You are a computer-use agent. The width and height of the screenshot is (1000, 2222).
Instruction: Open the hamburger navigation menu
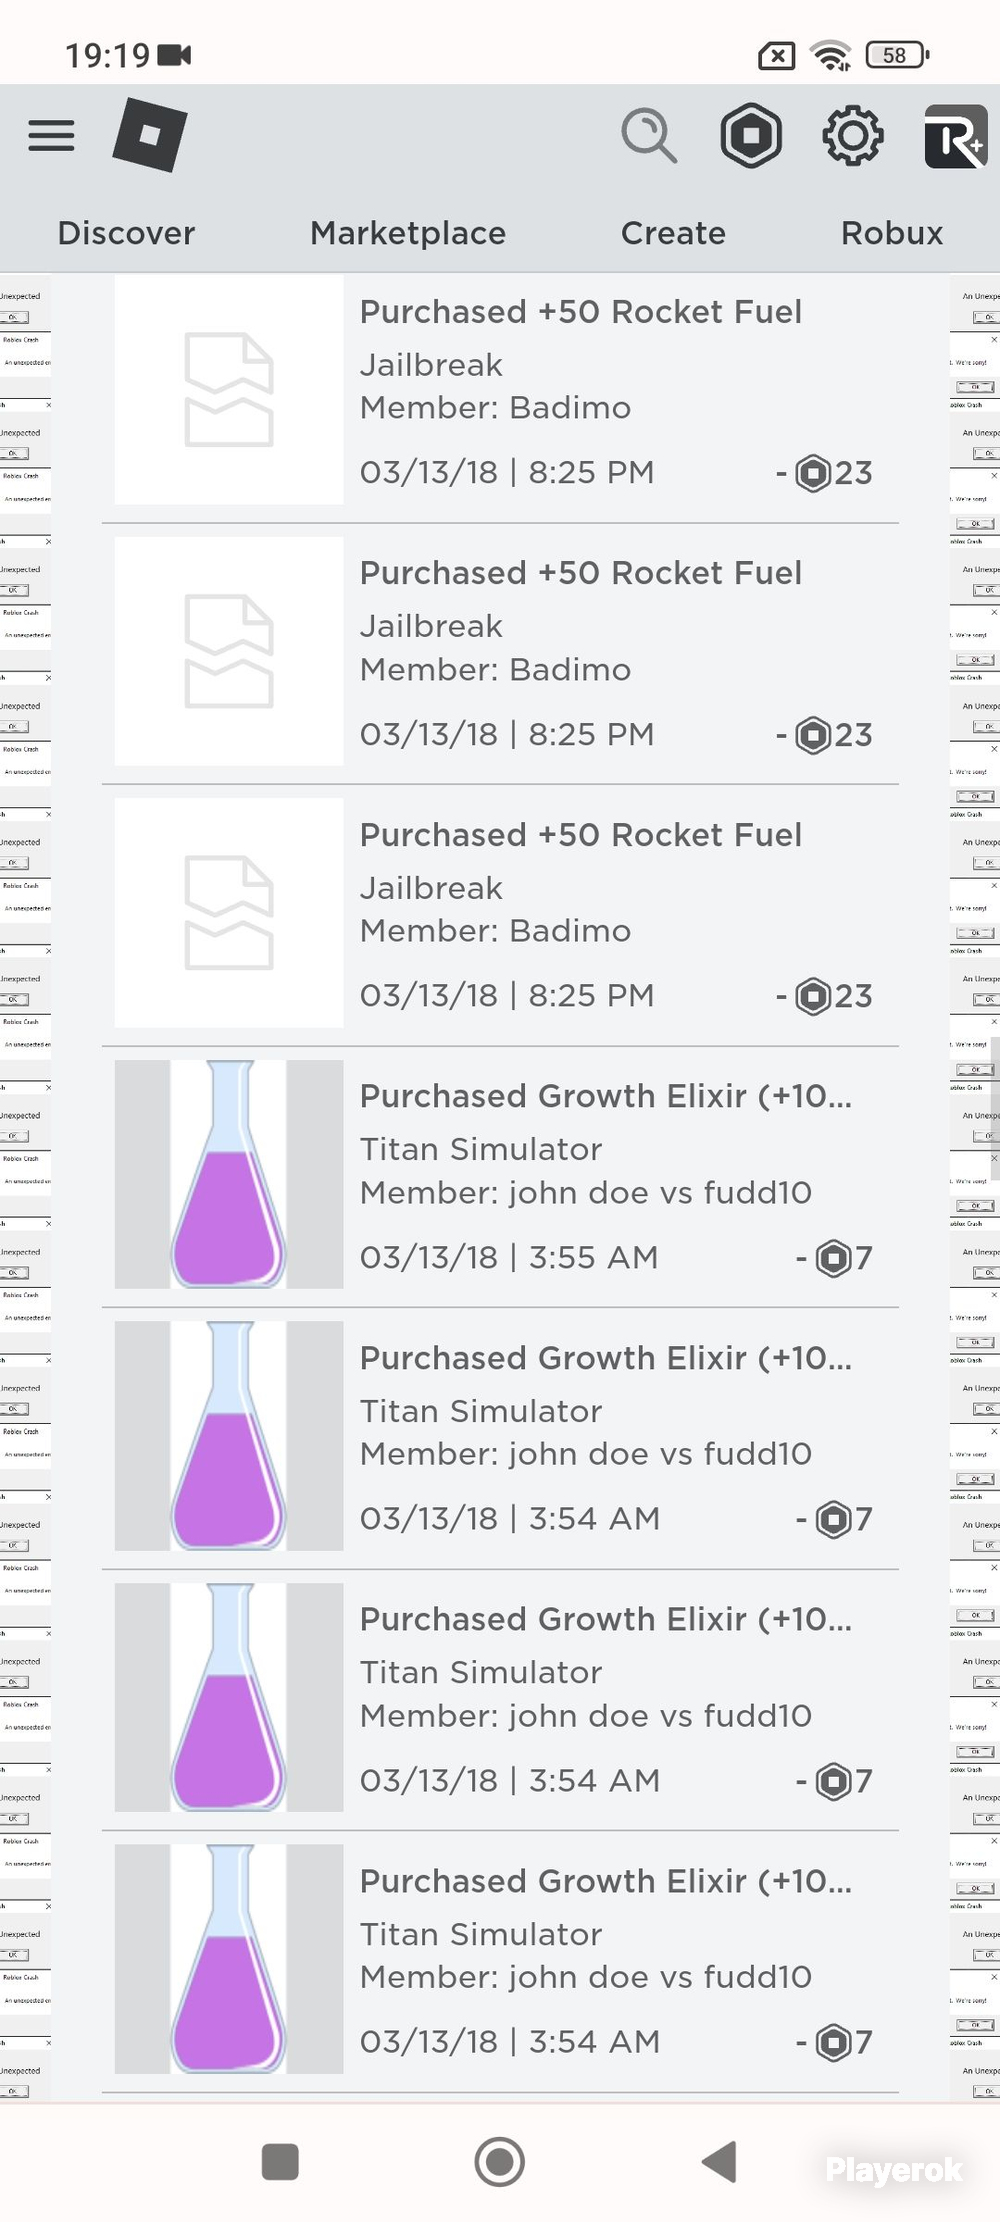pyautogui.click(x=51, y=135)
